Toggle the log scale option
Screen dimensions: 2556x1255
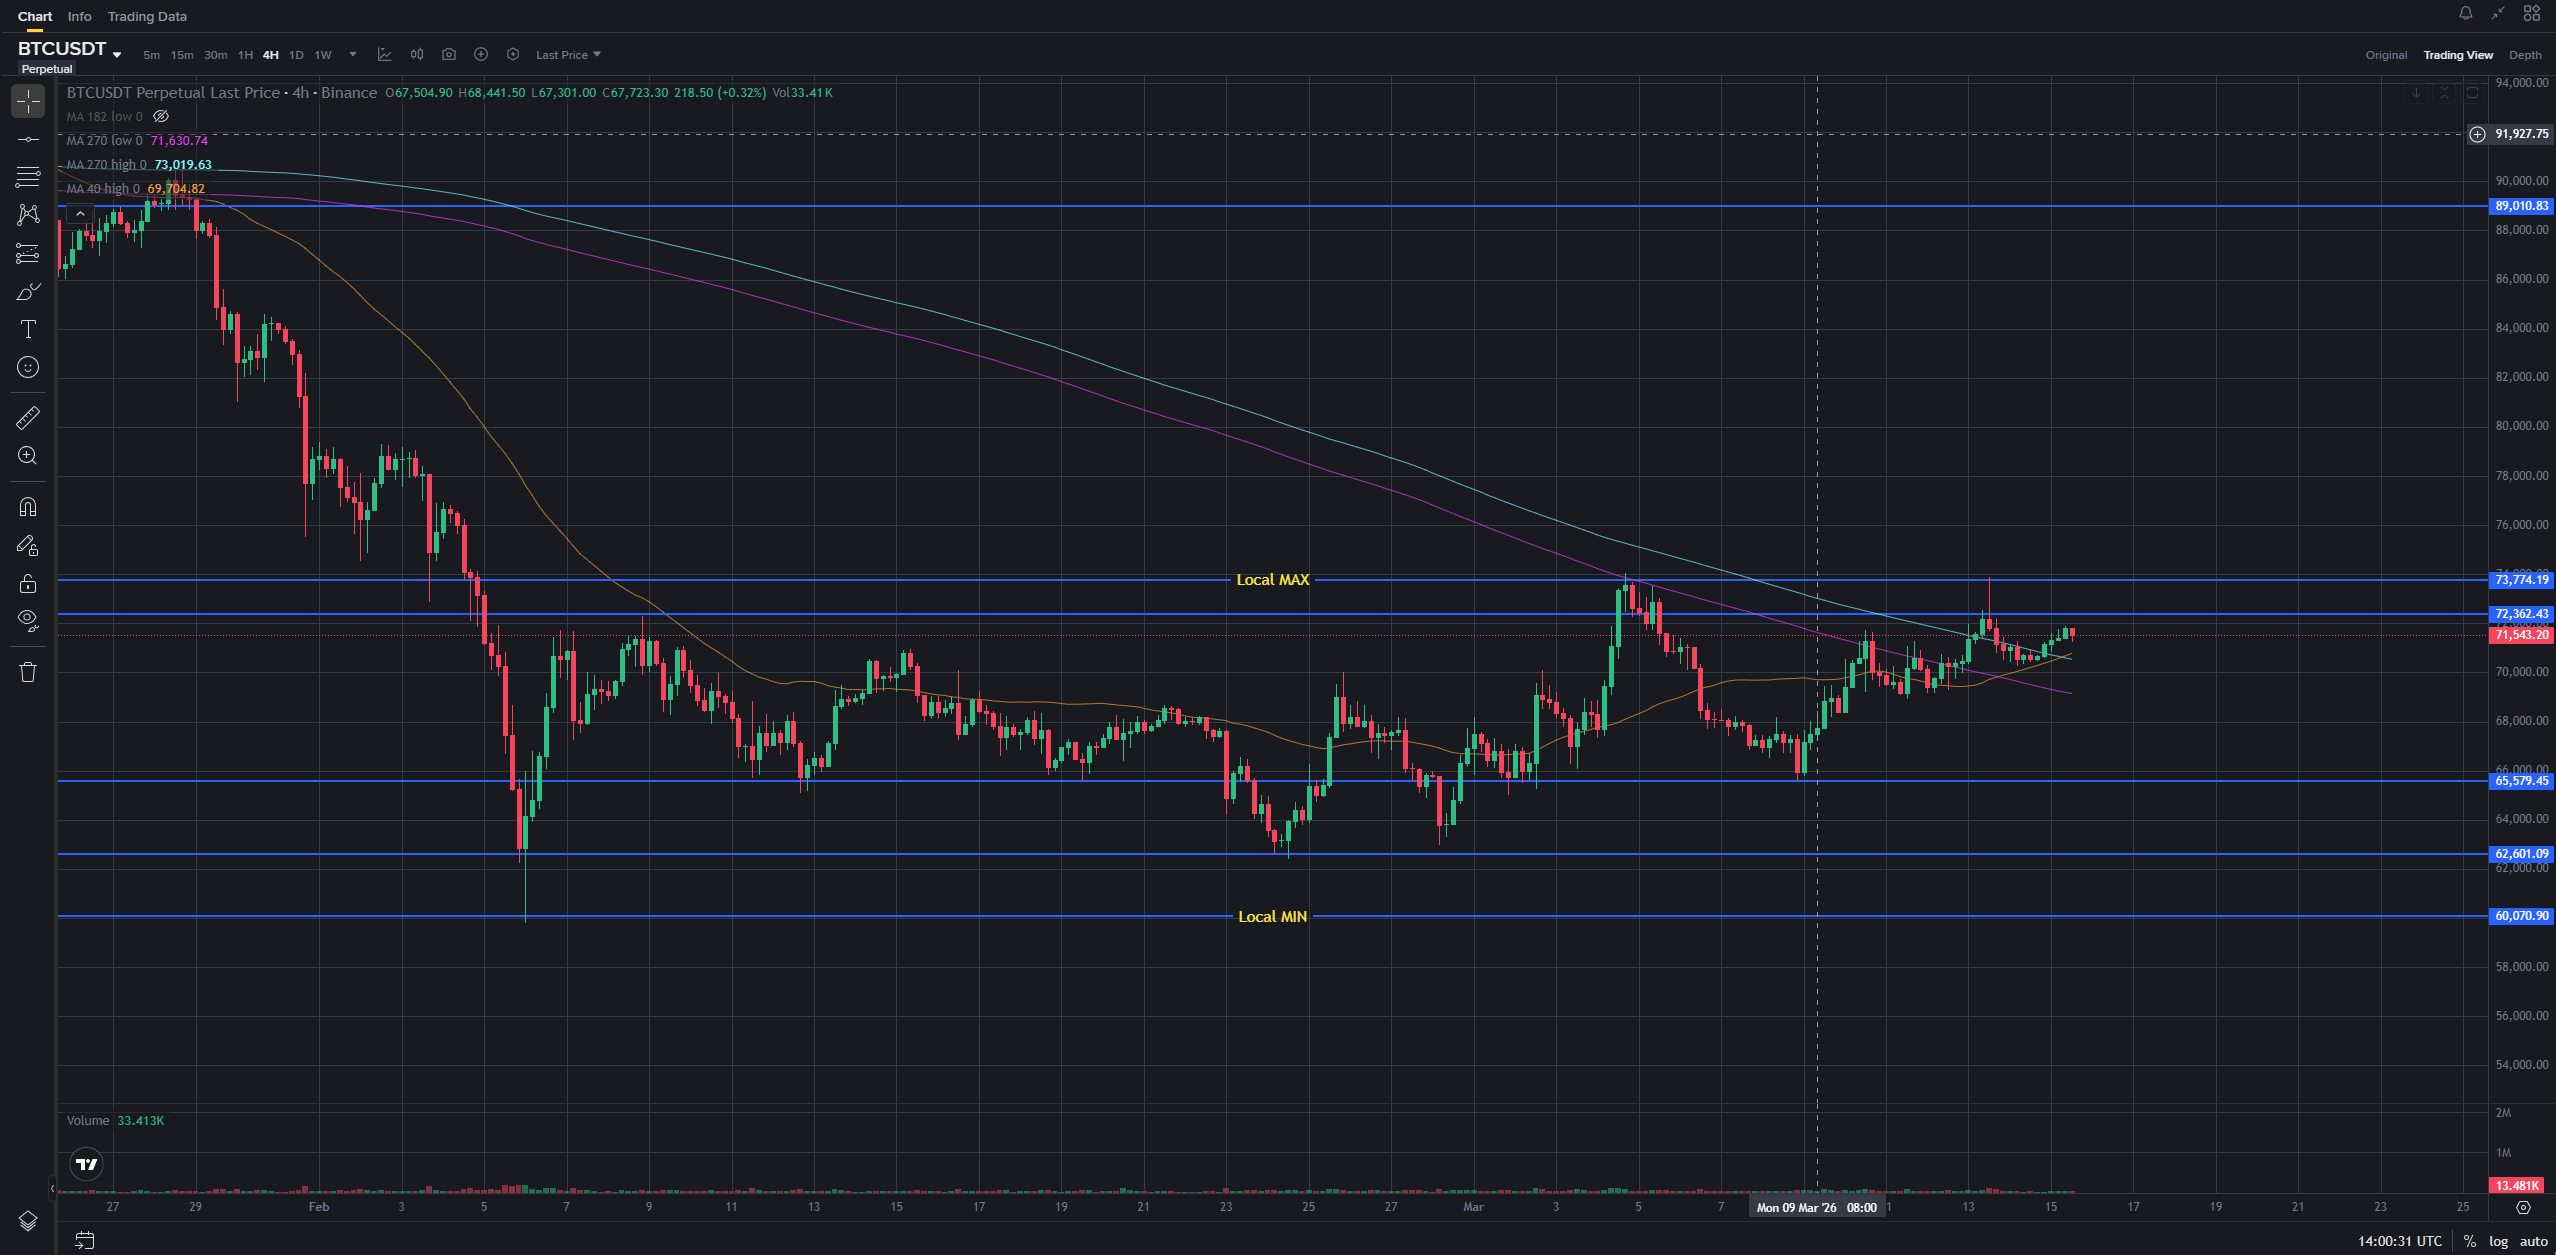[x=2498, y=1241]
